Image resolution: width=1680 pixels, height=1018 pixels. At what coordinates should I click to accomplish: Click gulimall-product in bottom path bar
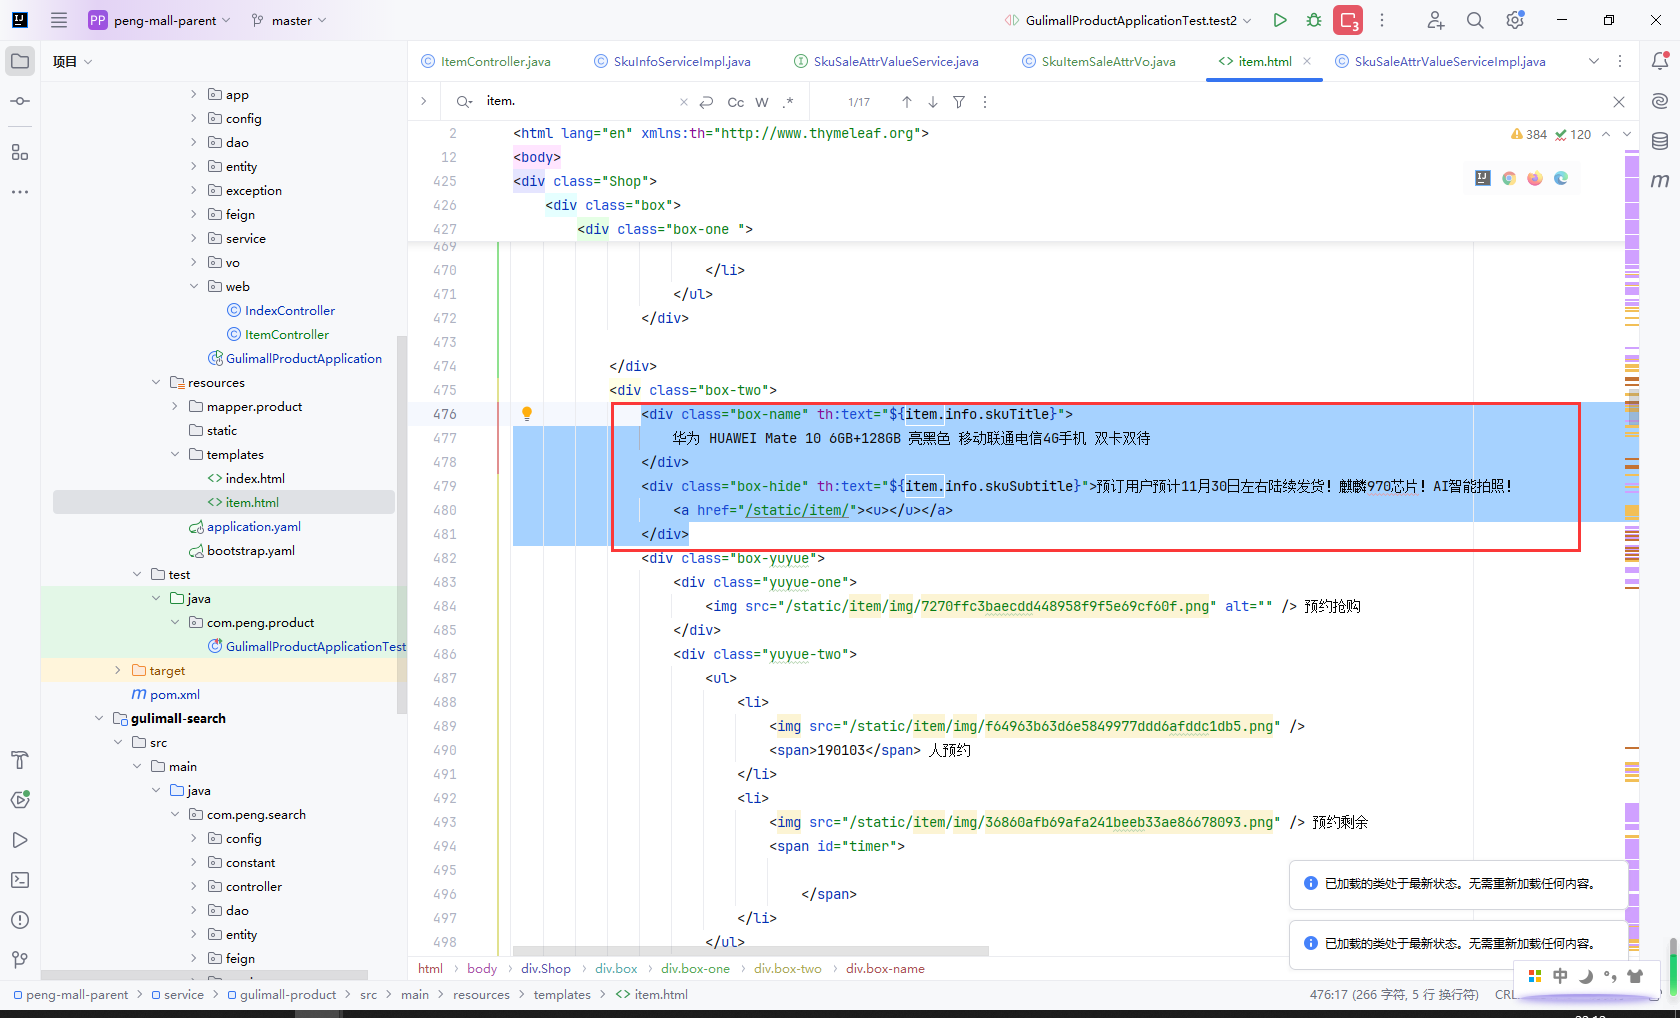281,995
